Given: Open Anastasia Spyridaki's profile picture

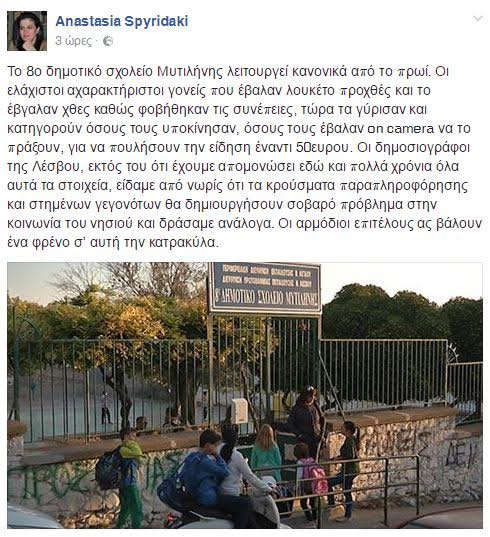Looking at the screenshot, I should pyautogui.click(x=27, y=31).
